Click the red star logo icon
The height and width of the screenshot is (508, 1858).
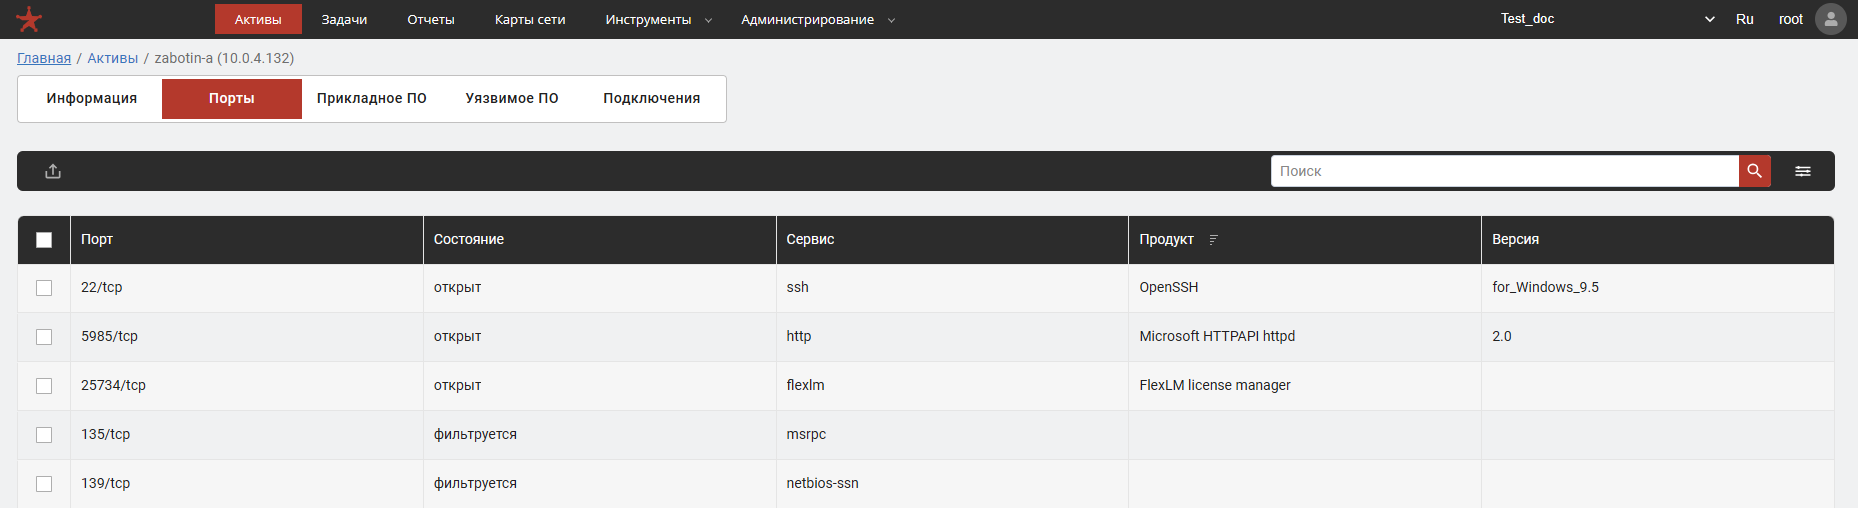pos(29,19)
